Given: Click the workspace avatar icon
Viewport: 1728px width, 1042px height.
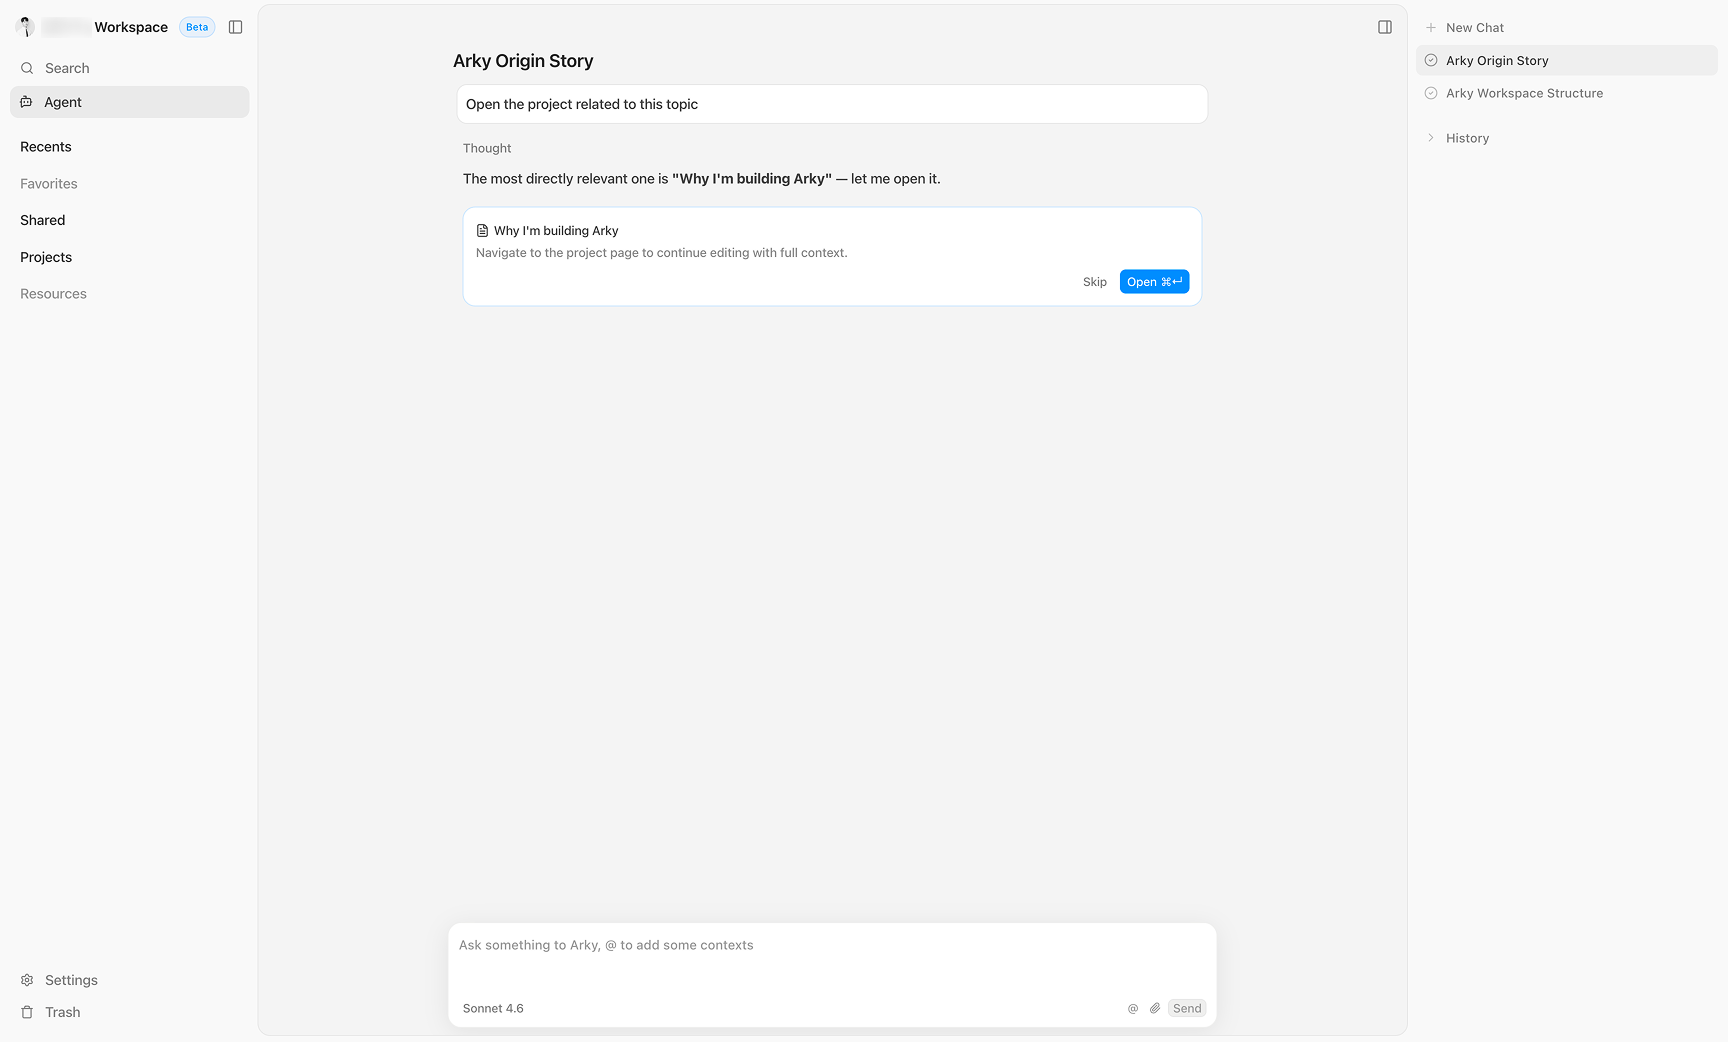Looking at the screenshot, I should pos(26,27).
